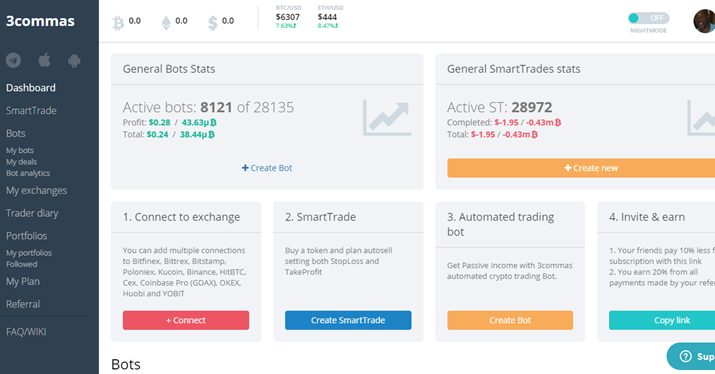Open My portfolios submenu item
715x374 pixels.
pos(29,253)
